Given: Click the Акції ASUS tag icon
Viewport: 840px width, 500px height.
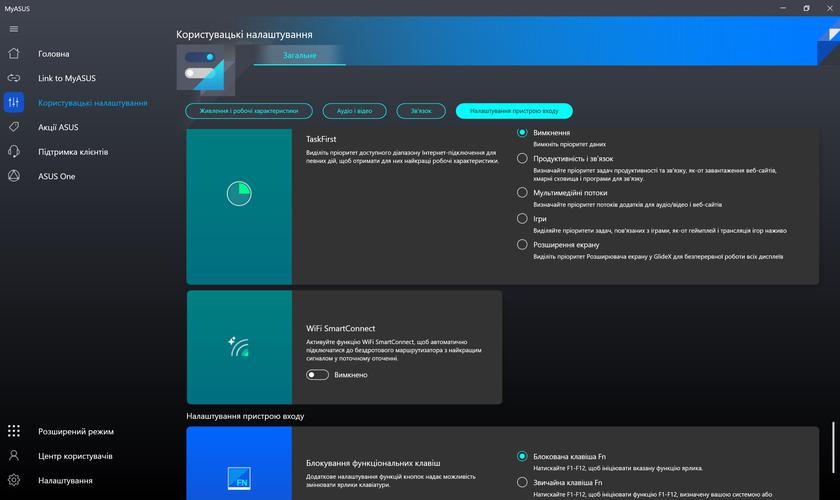Looking at the screenshot, I should (14, 127).
